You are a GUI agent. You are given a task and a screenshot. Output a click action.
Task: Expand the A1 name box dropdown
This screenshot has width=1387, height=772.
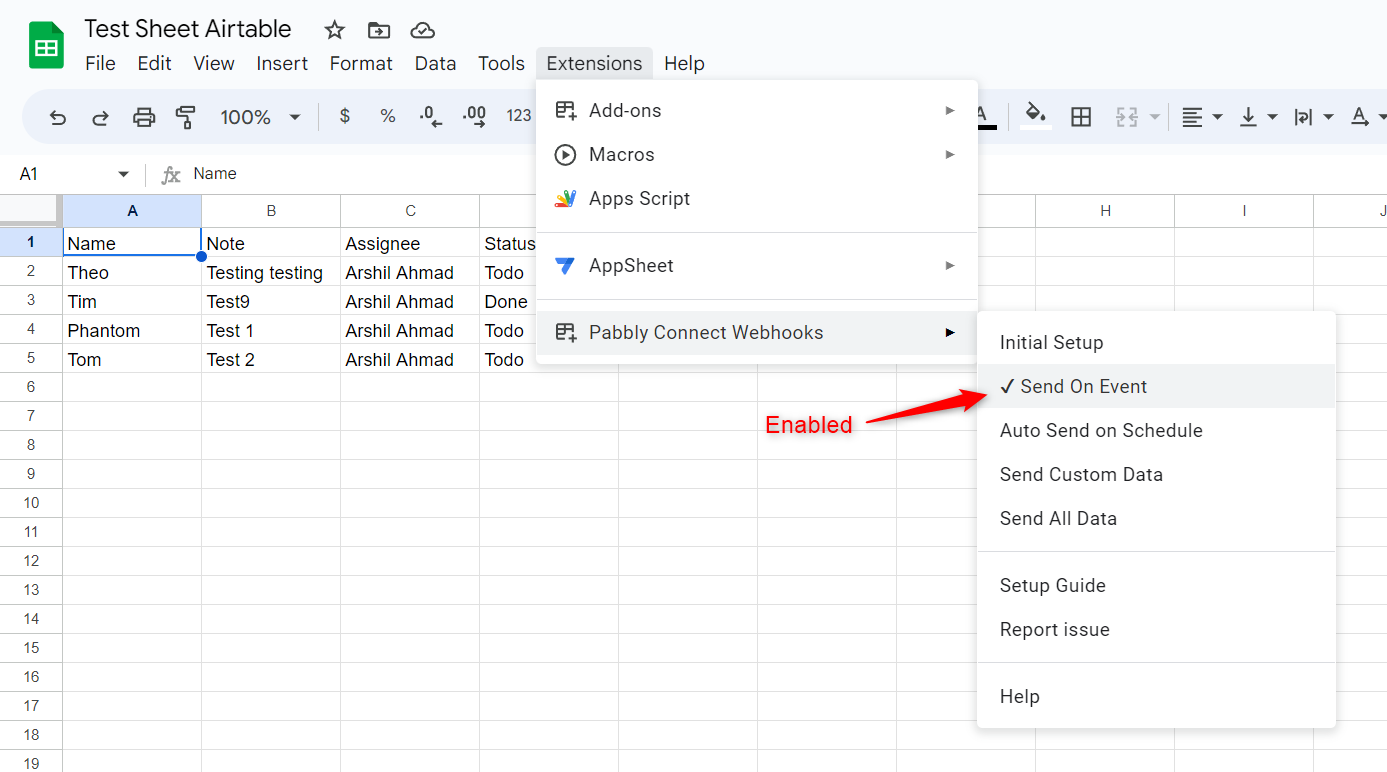click(x=123, y=174)
